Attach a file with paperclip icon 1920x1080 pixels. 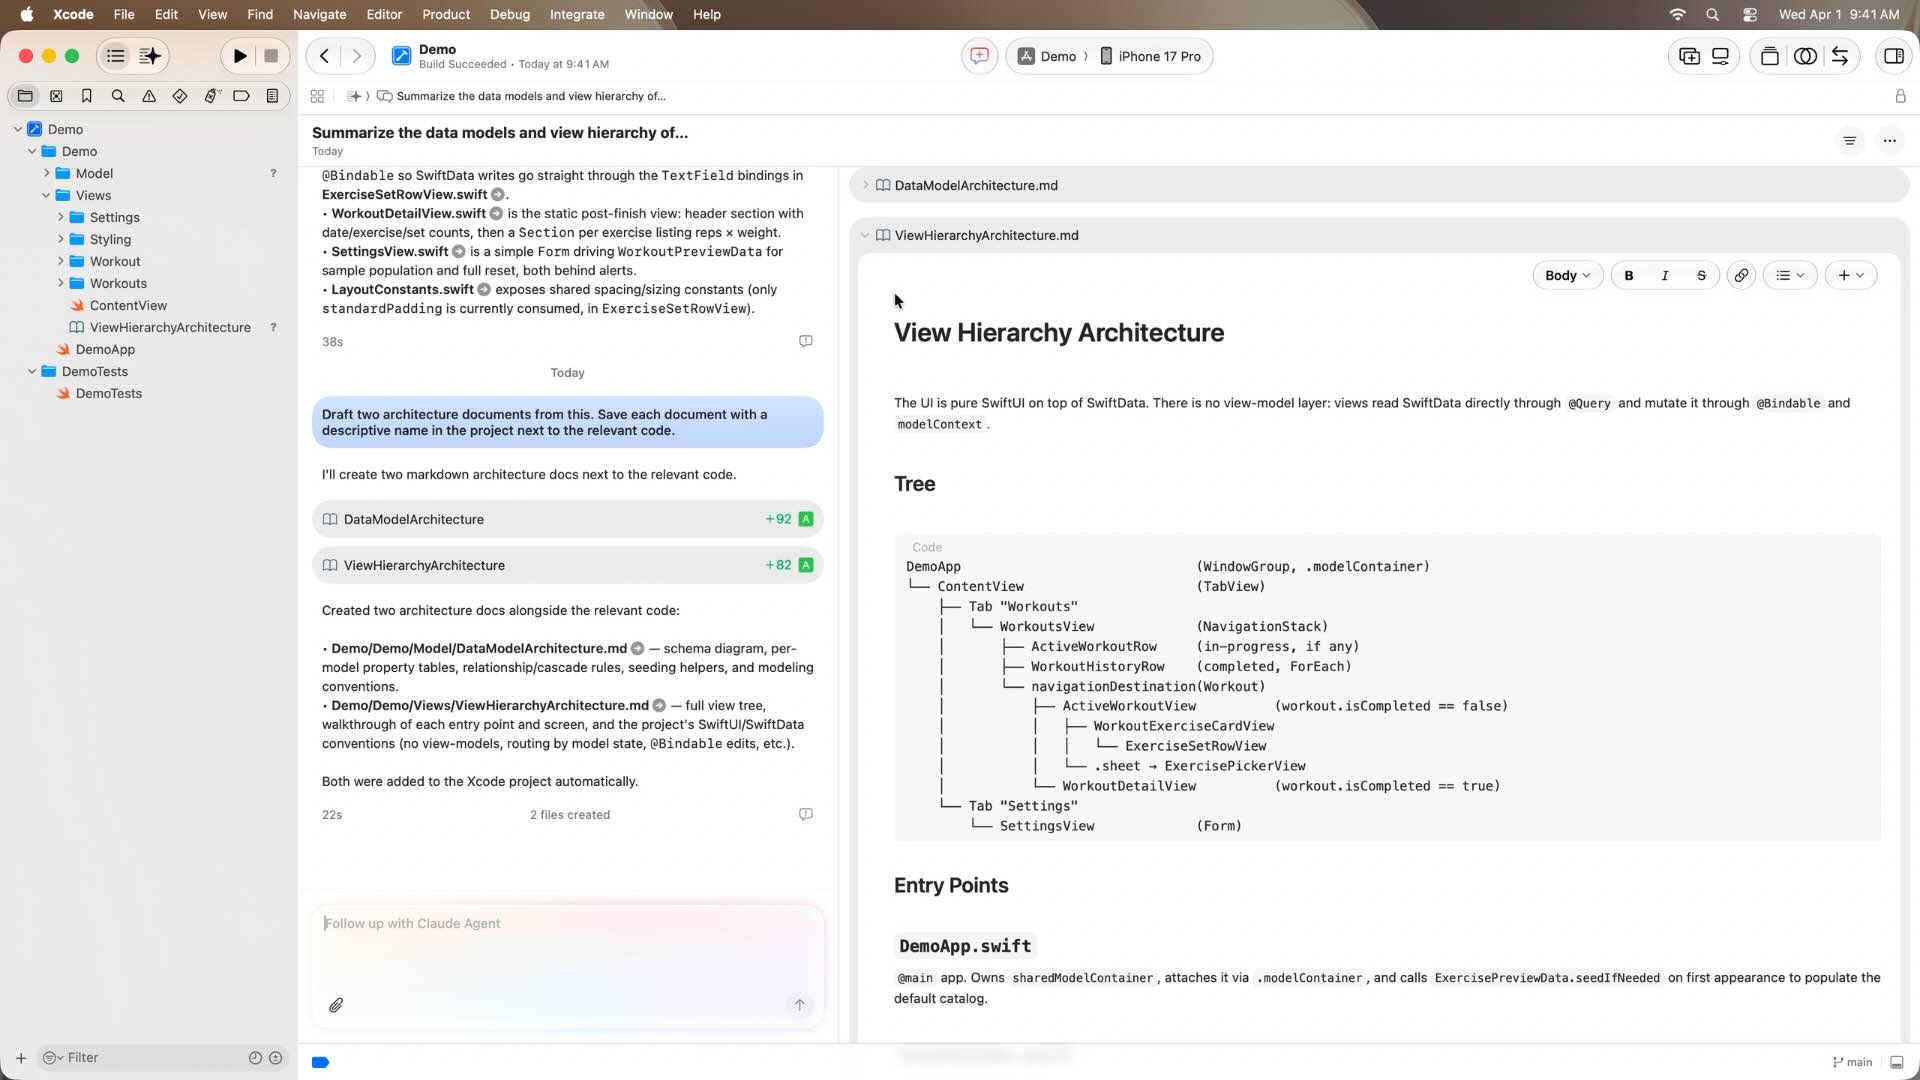(x=336, y=1005)
